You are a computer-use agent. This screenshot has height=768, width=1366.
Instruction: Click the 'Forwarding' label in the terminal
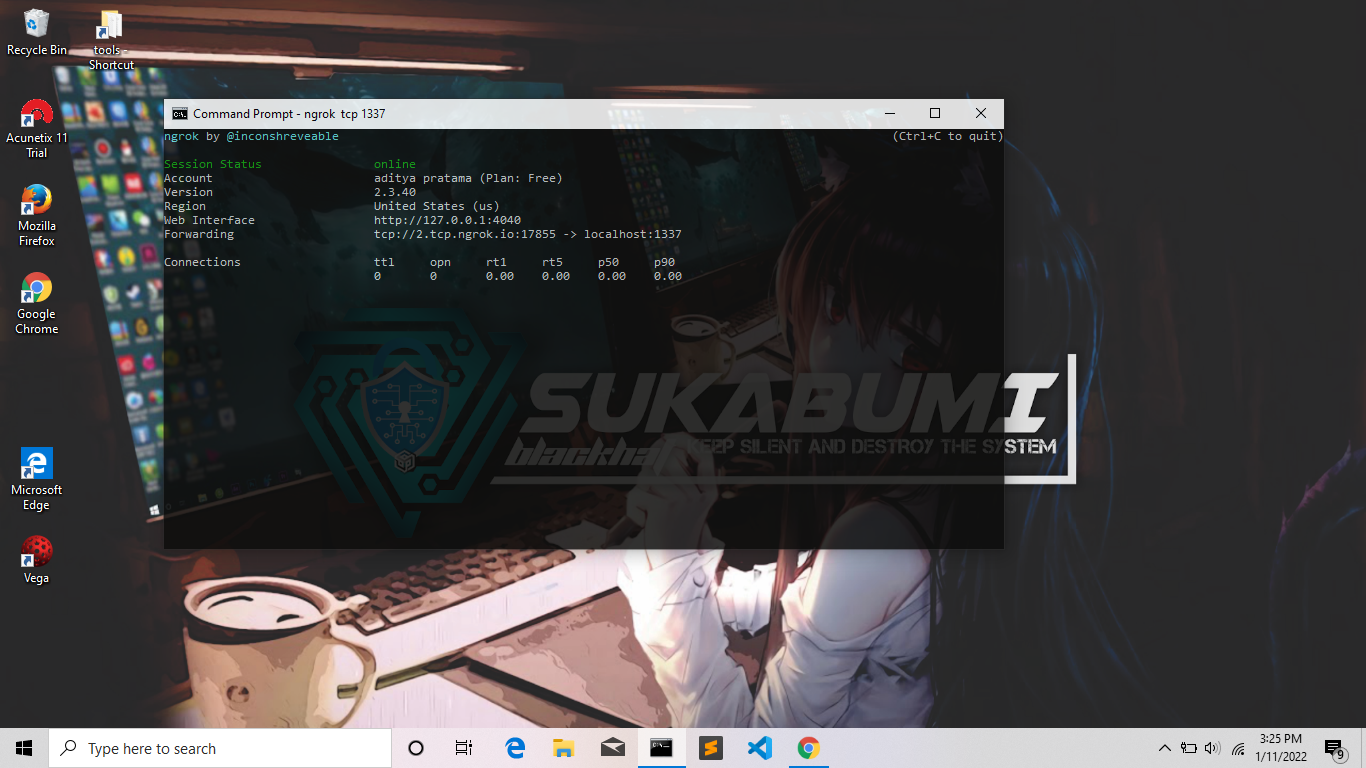pos(199,234)
